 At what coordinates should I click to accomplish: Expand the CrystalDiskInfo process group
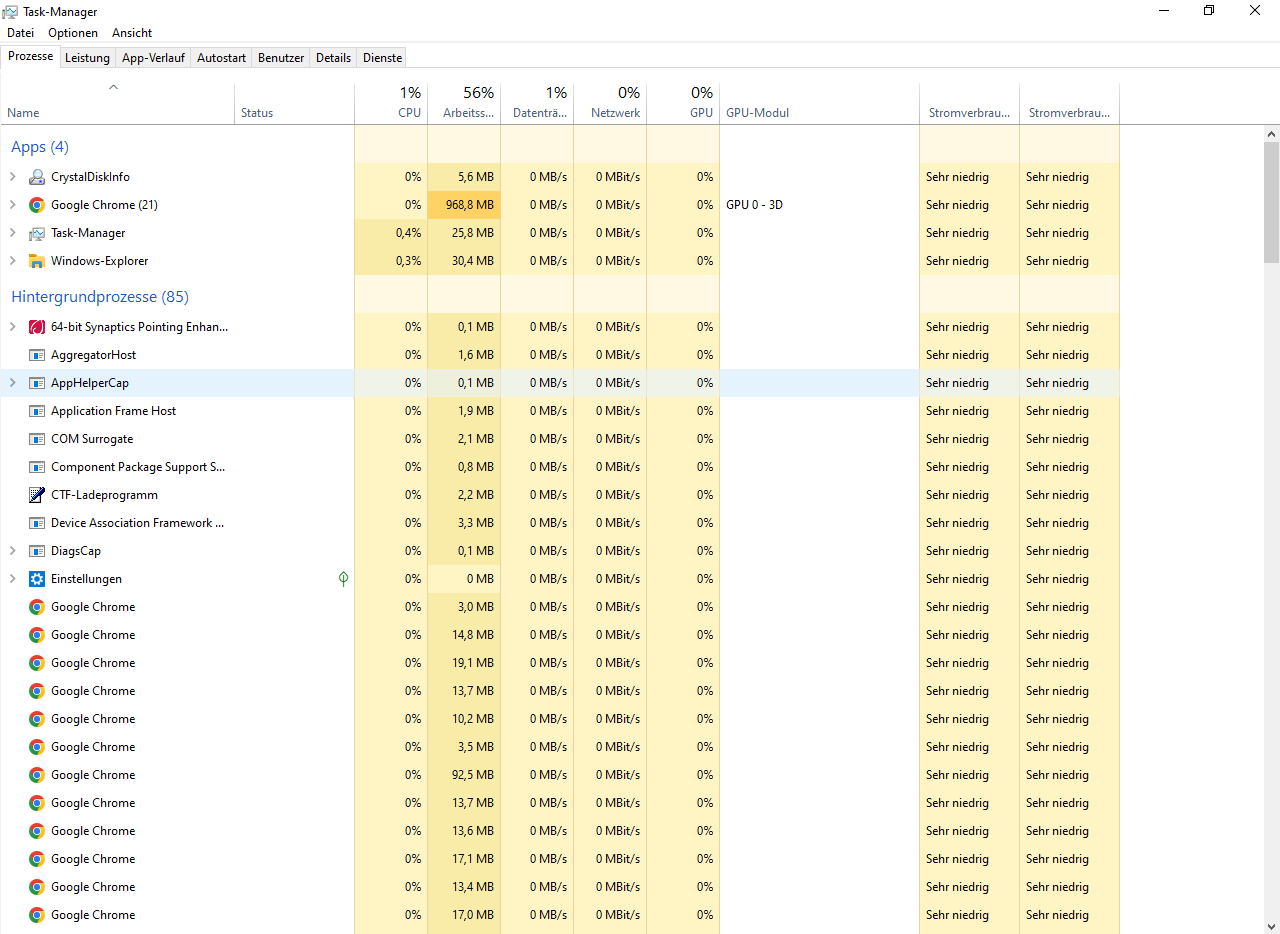coord(12,177)
